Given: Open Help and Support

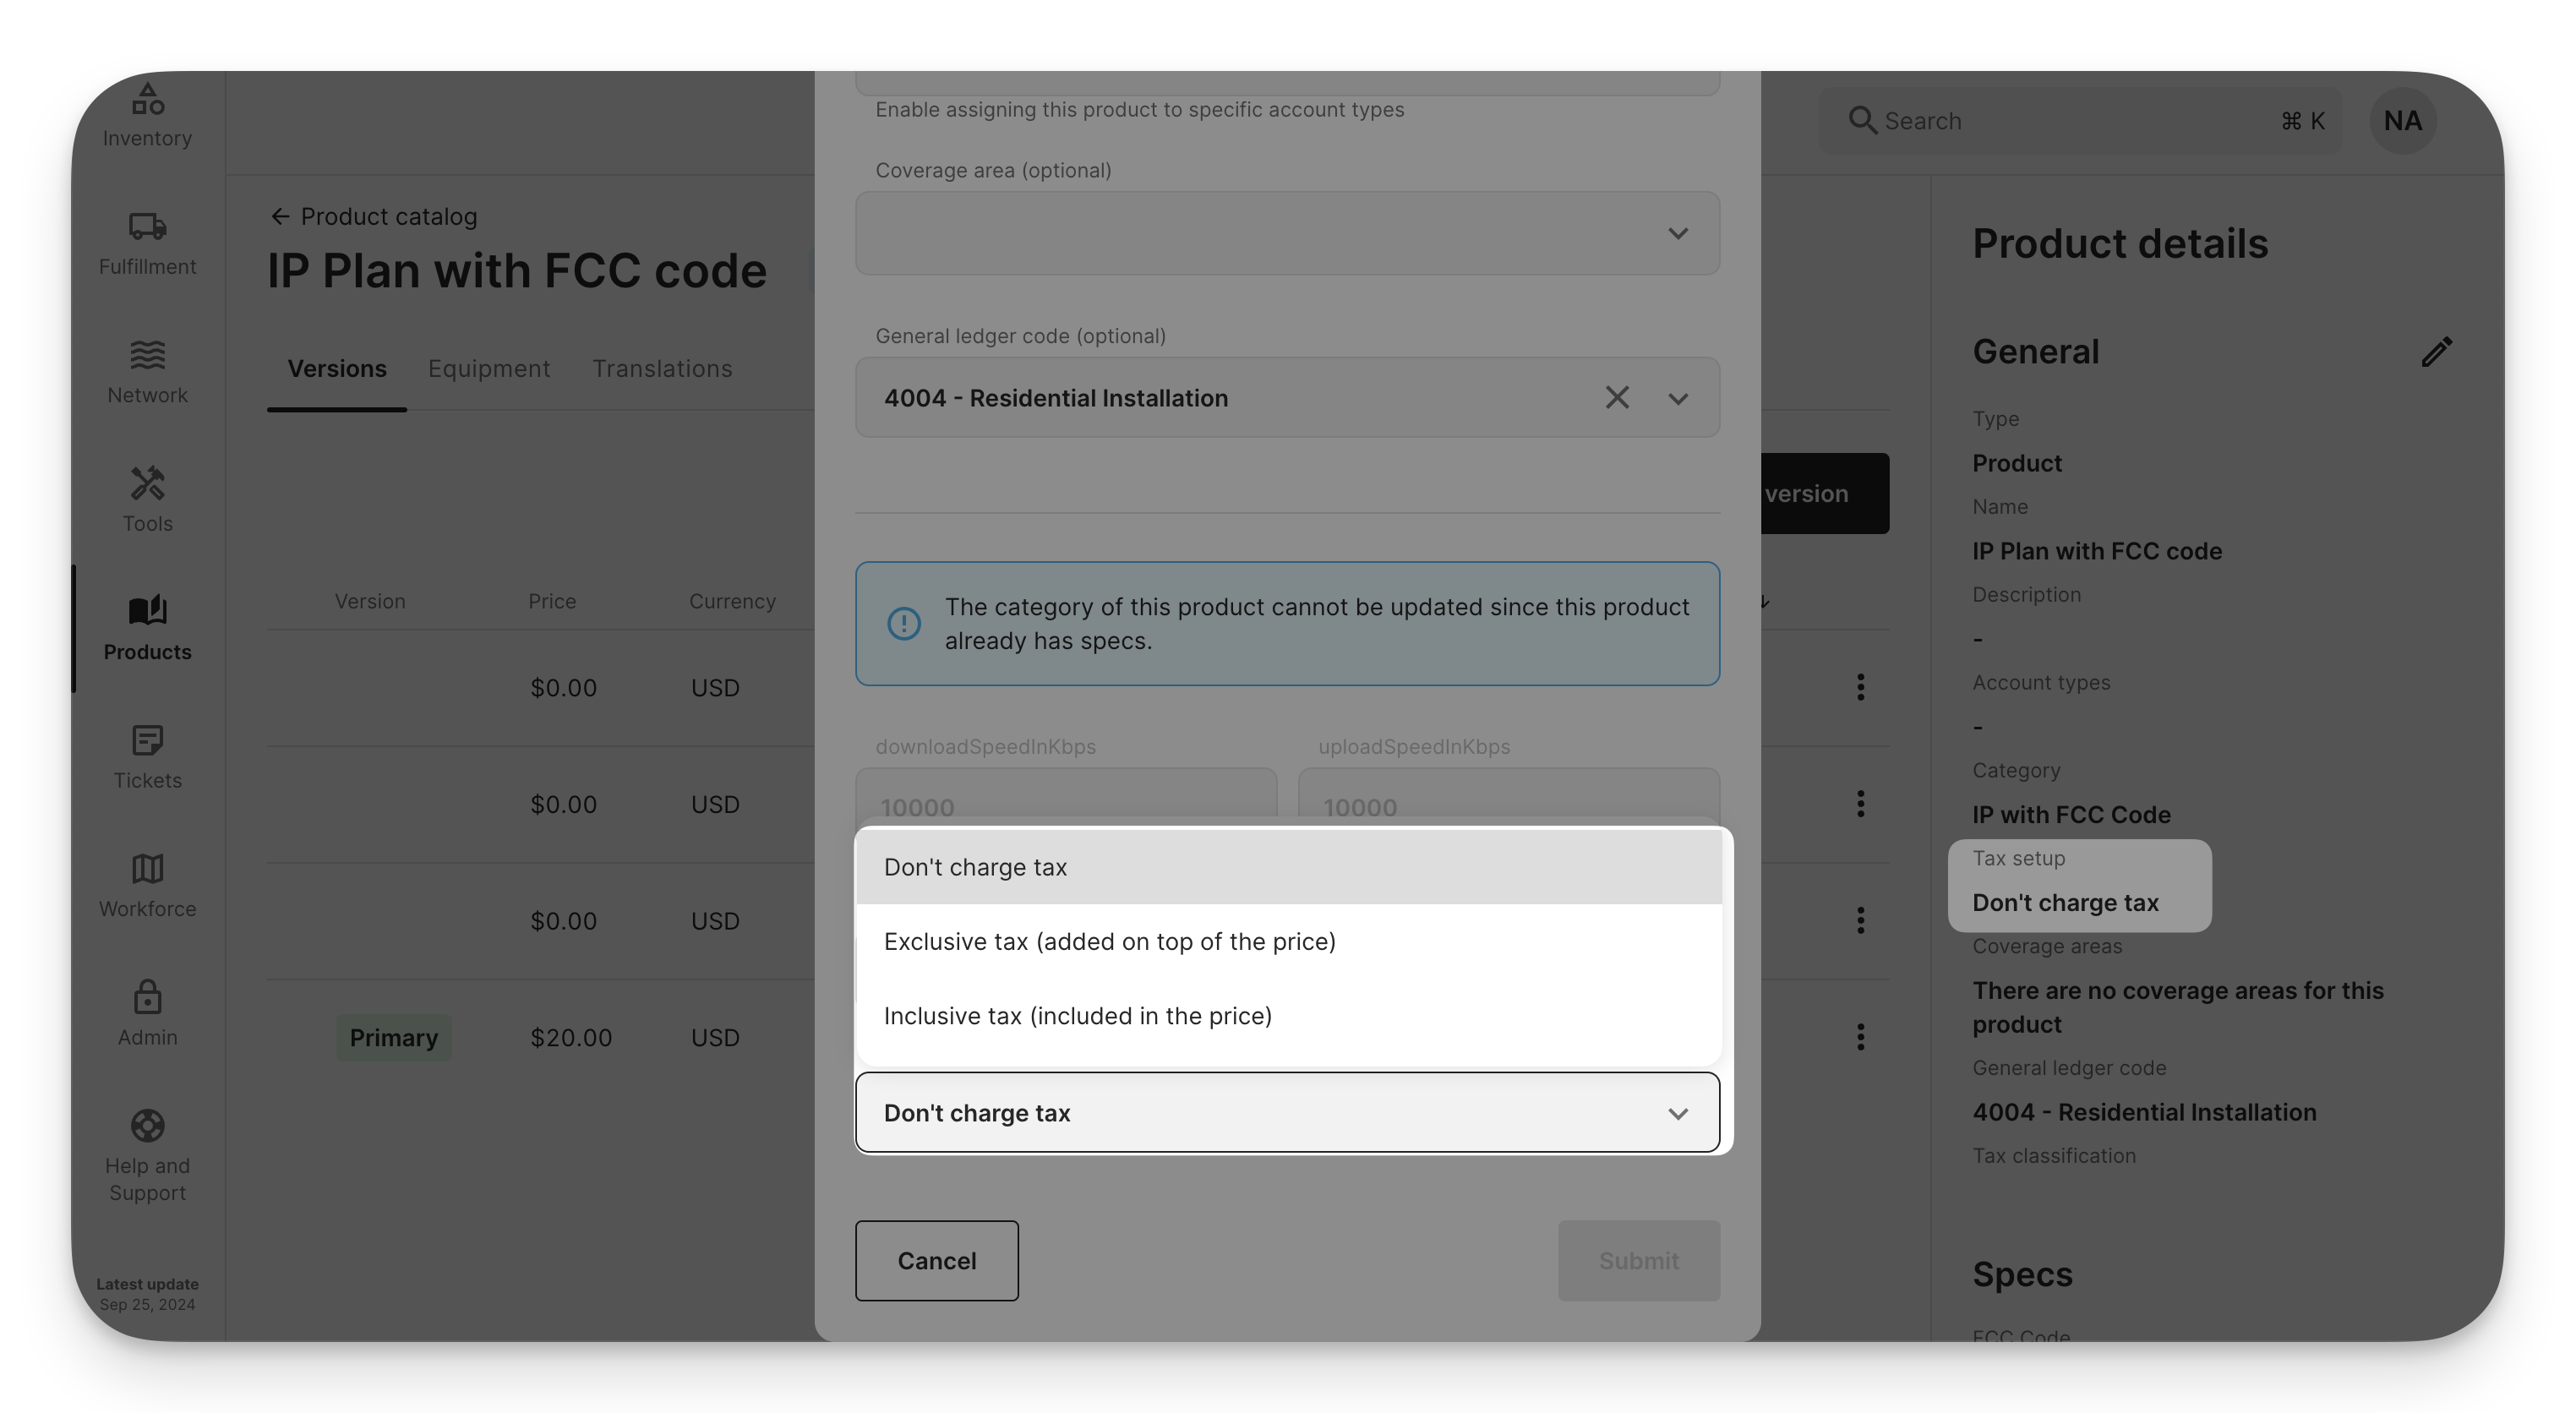Looking at the screenshot, I should (147, 1154).
